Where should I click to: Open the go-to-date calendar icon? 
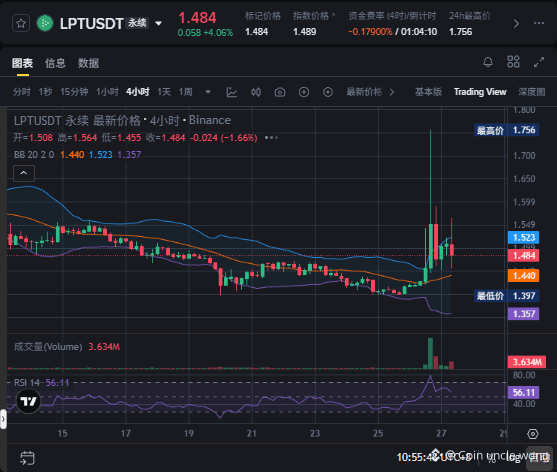27,458
